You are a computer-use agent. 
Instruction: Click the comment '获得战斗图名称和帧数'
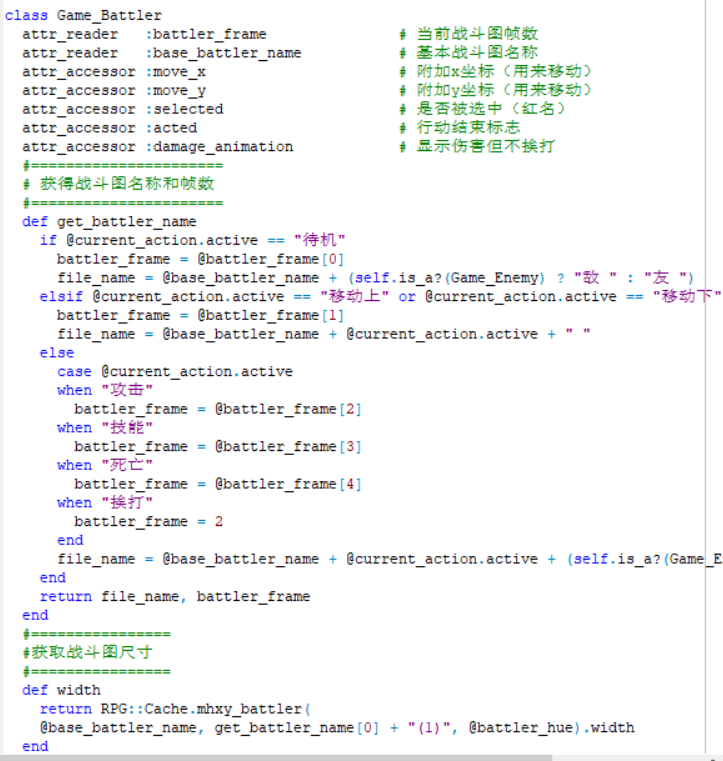(127, 183)
